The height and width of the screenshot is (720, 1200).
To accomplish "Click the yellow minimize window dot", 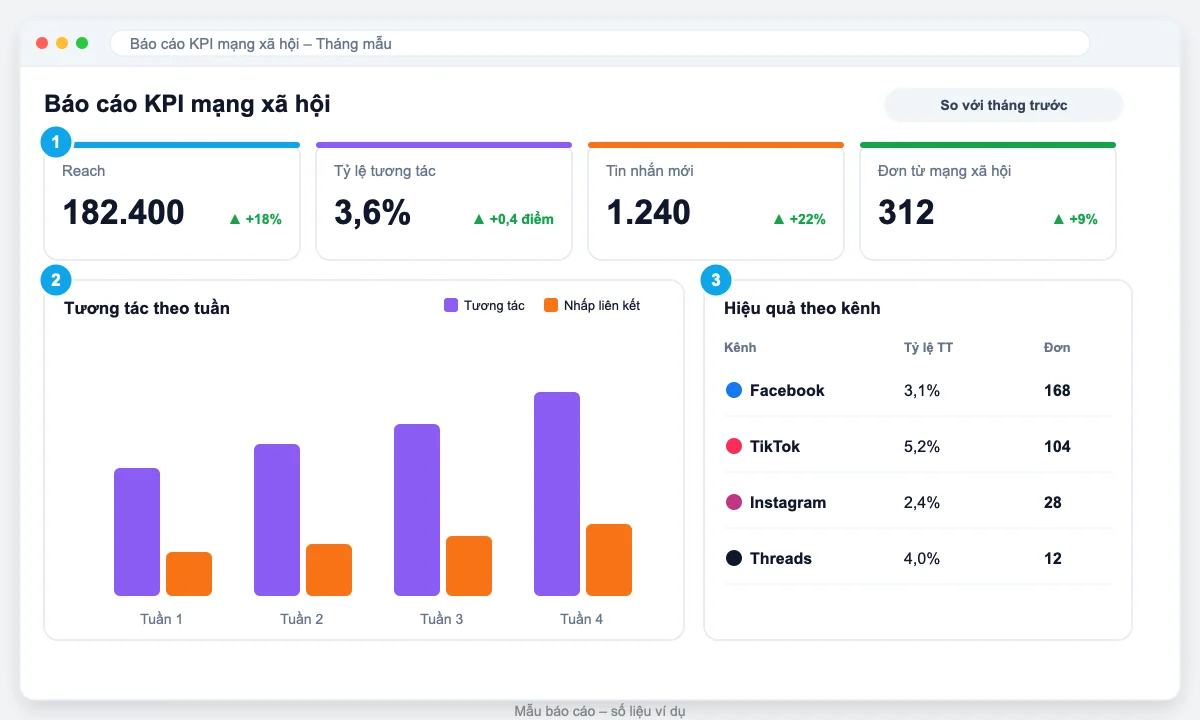I will pos(62,43).
